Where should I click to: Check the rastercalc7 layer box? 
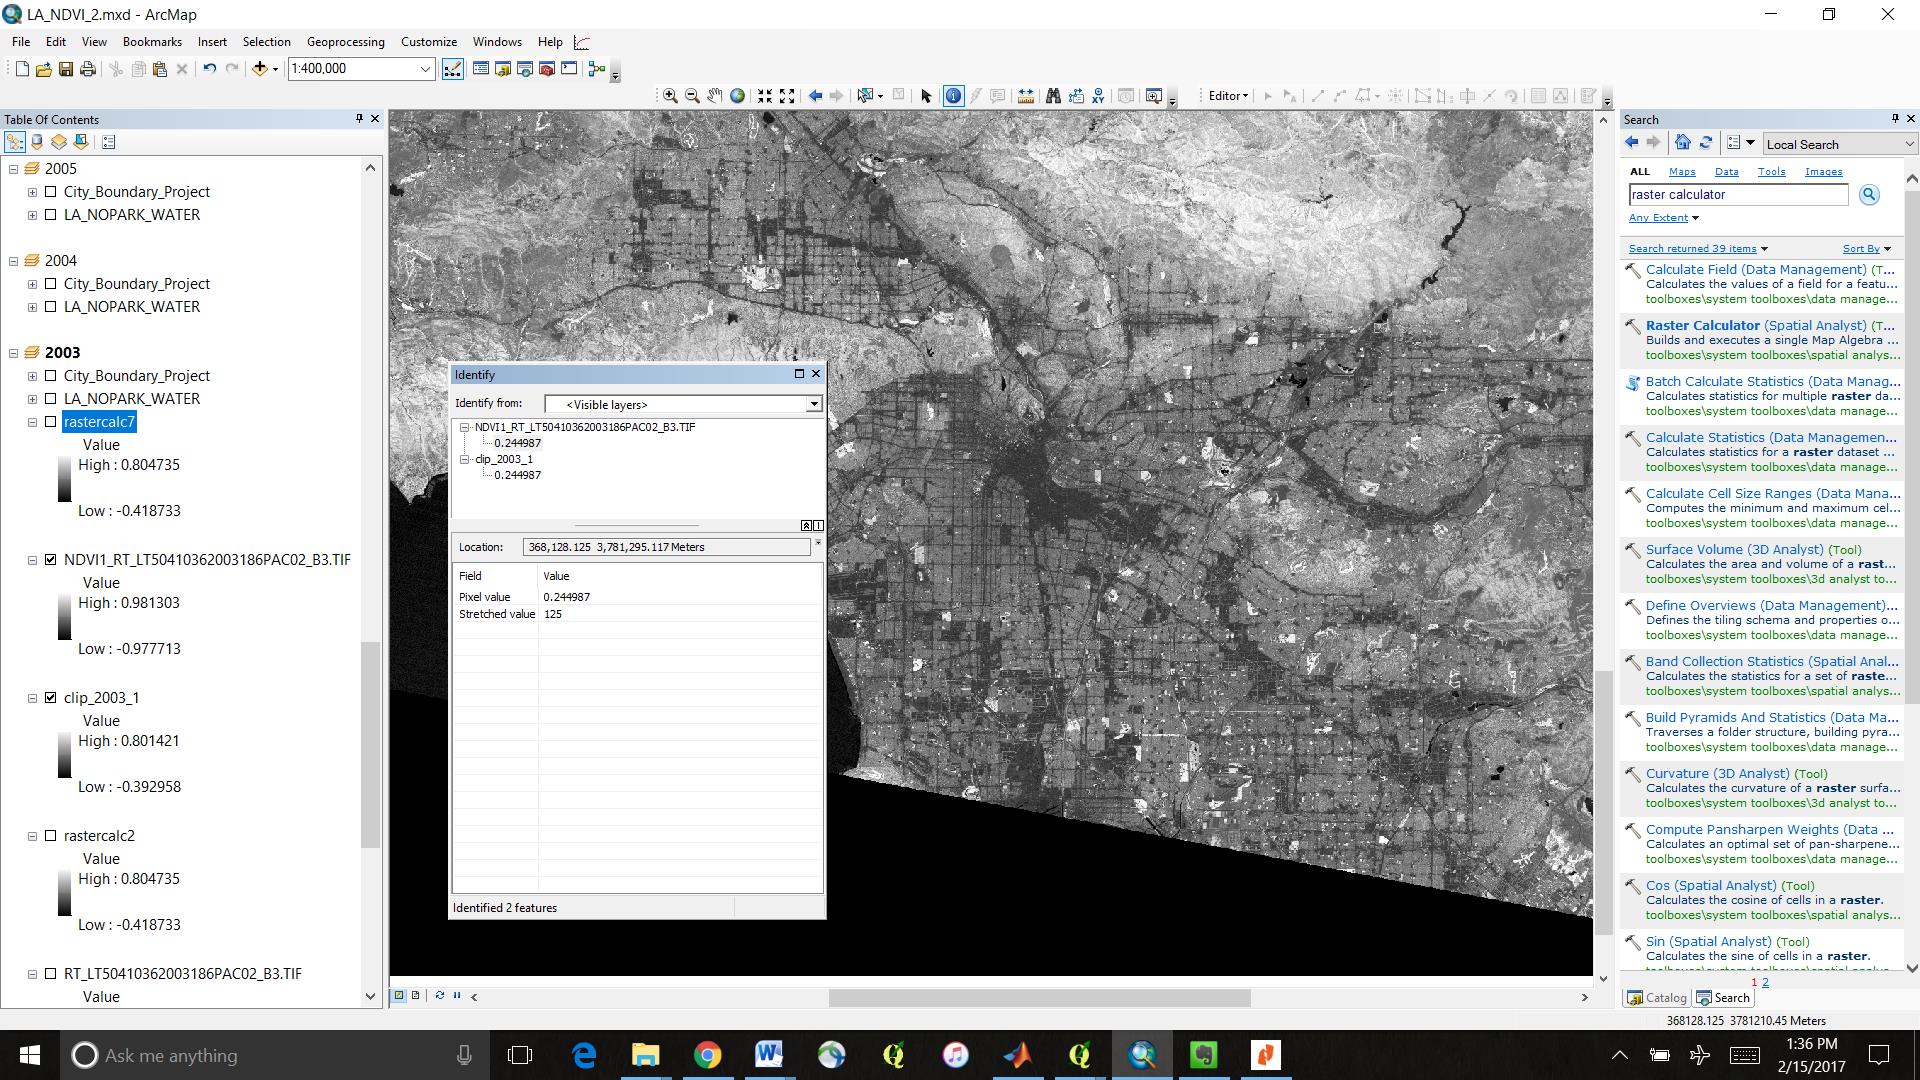click(x=50, y=422)
